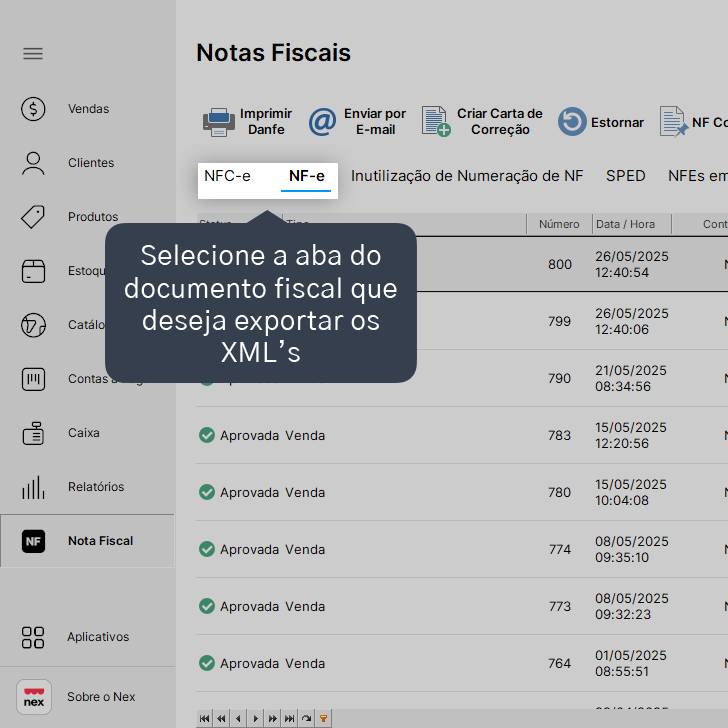Image resolution: width=728 pixels, height=728 pixels.
Task: Select invoice number 800
Action: pos(559,265)
